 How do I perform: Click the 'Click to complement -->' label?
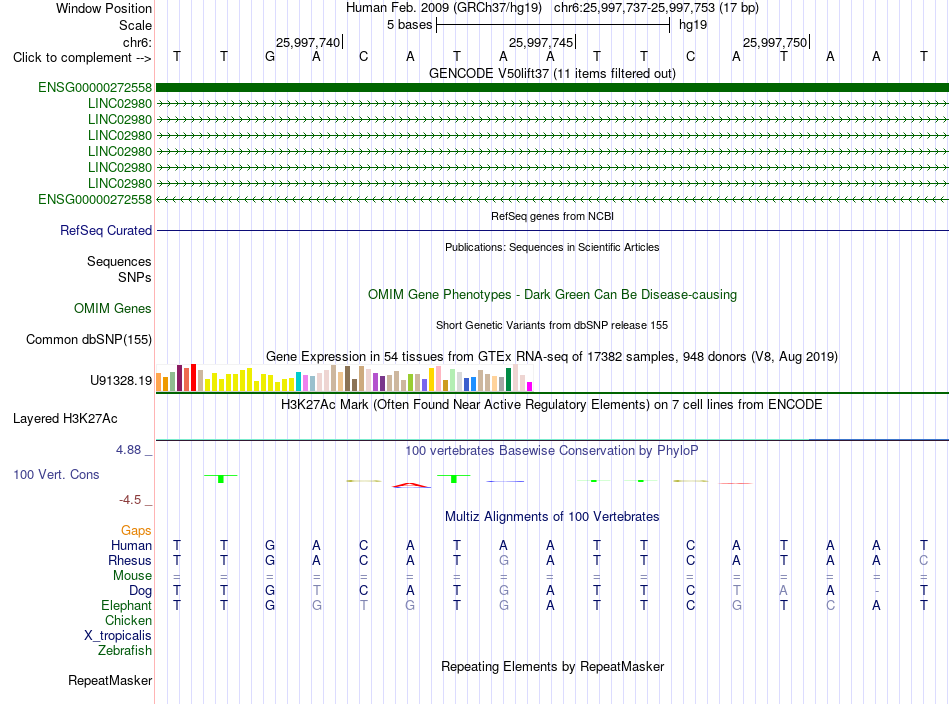(x=82, y=58)
